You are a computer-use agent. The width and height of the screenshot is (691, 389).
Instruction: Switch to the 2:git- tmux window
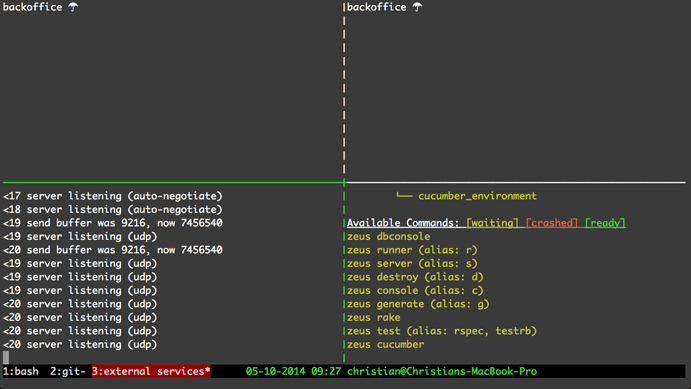68,371
